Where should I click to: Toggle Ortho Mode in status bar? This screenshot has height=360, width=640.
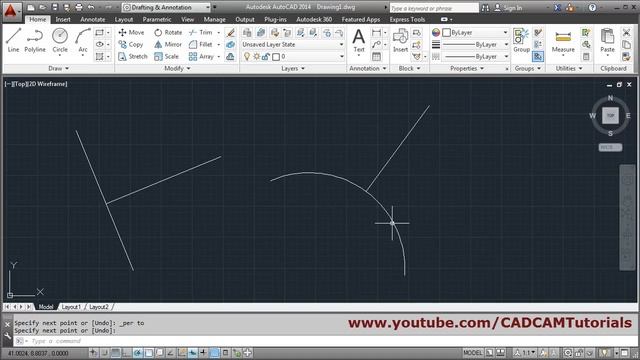click(x=127, y=353)
